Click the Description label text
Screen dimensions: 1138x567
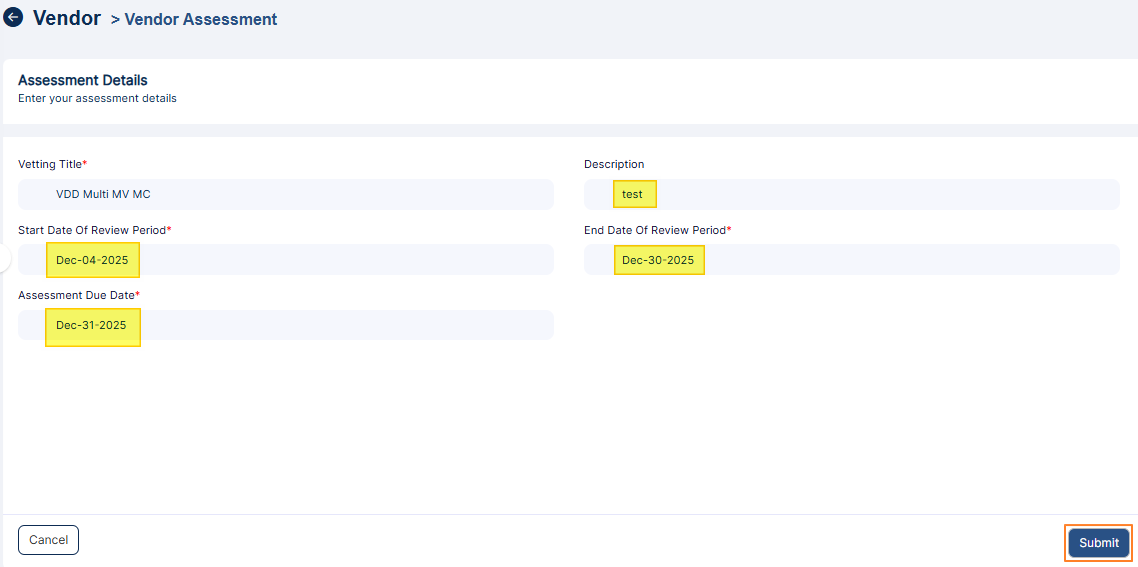tap(614, 164)
